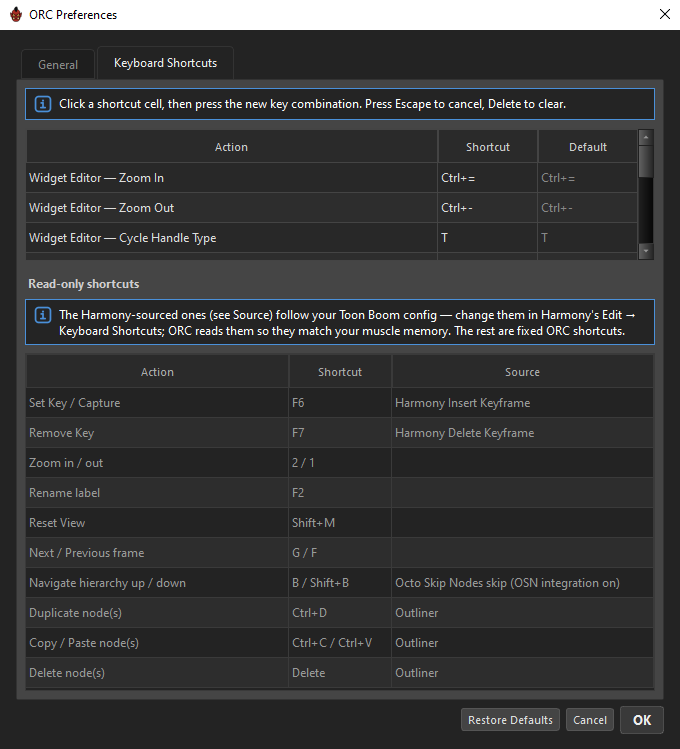Click the info icon in the shortcut cell hint

point(42,104)
